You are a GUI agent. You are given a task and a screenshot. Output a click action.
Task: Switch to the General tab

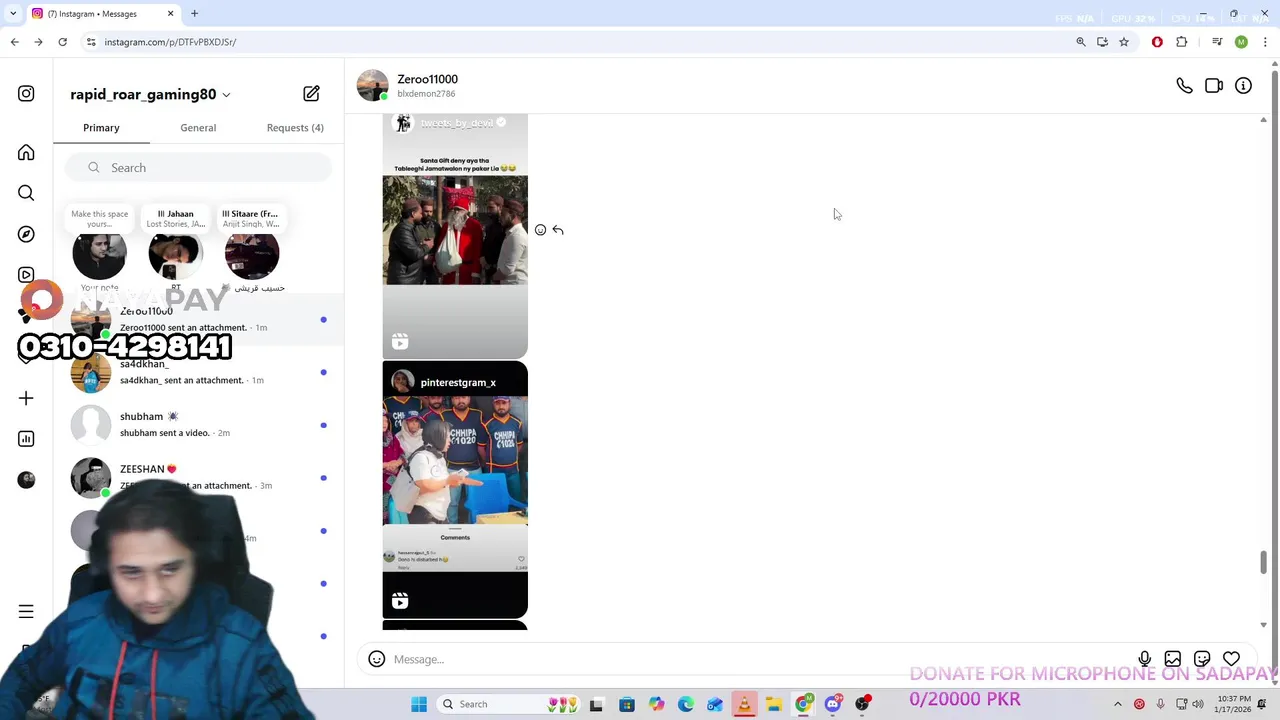[198, 128]
